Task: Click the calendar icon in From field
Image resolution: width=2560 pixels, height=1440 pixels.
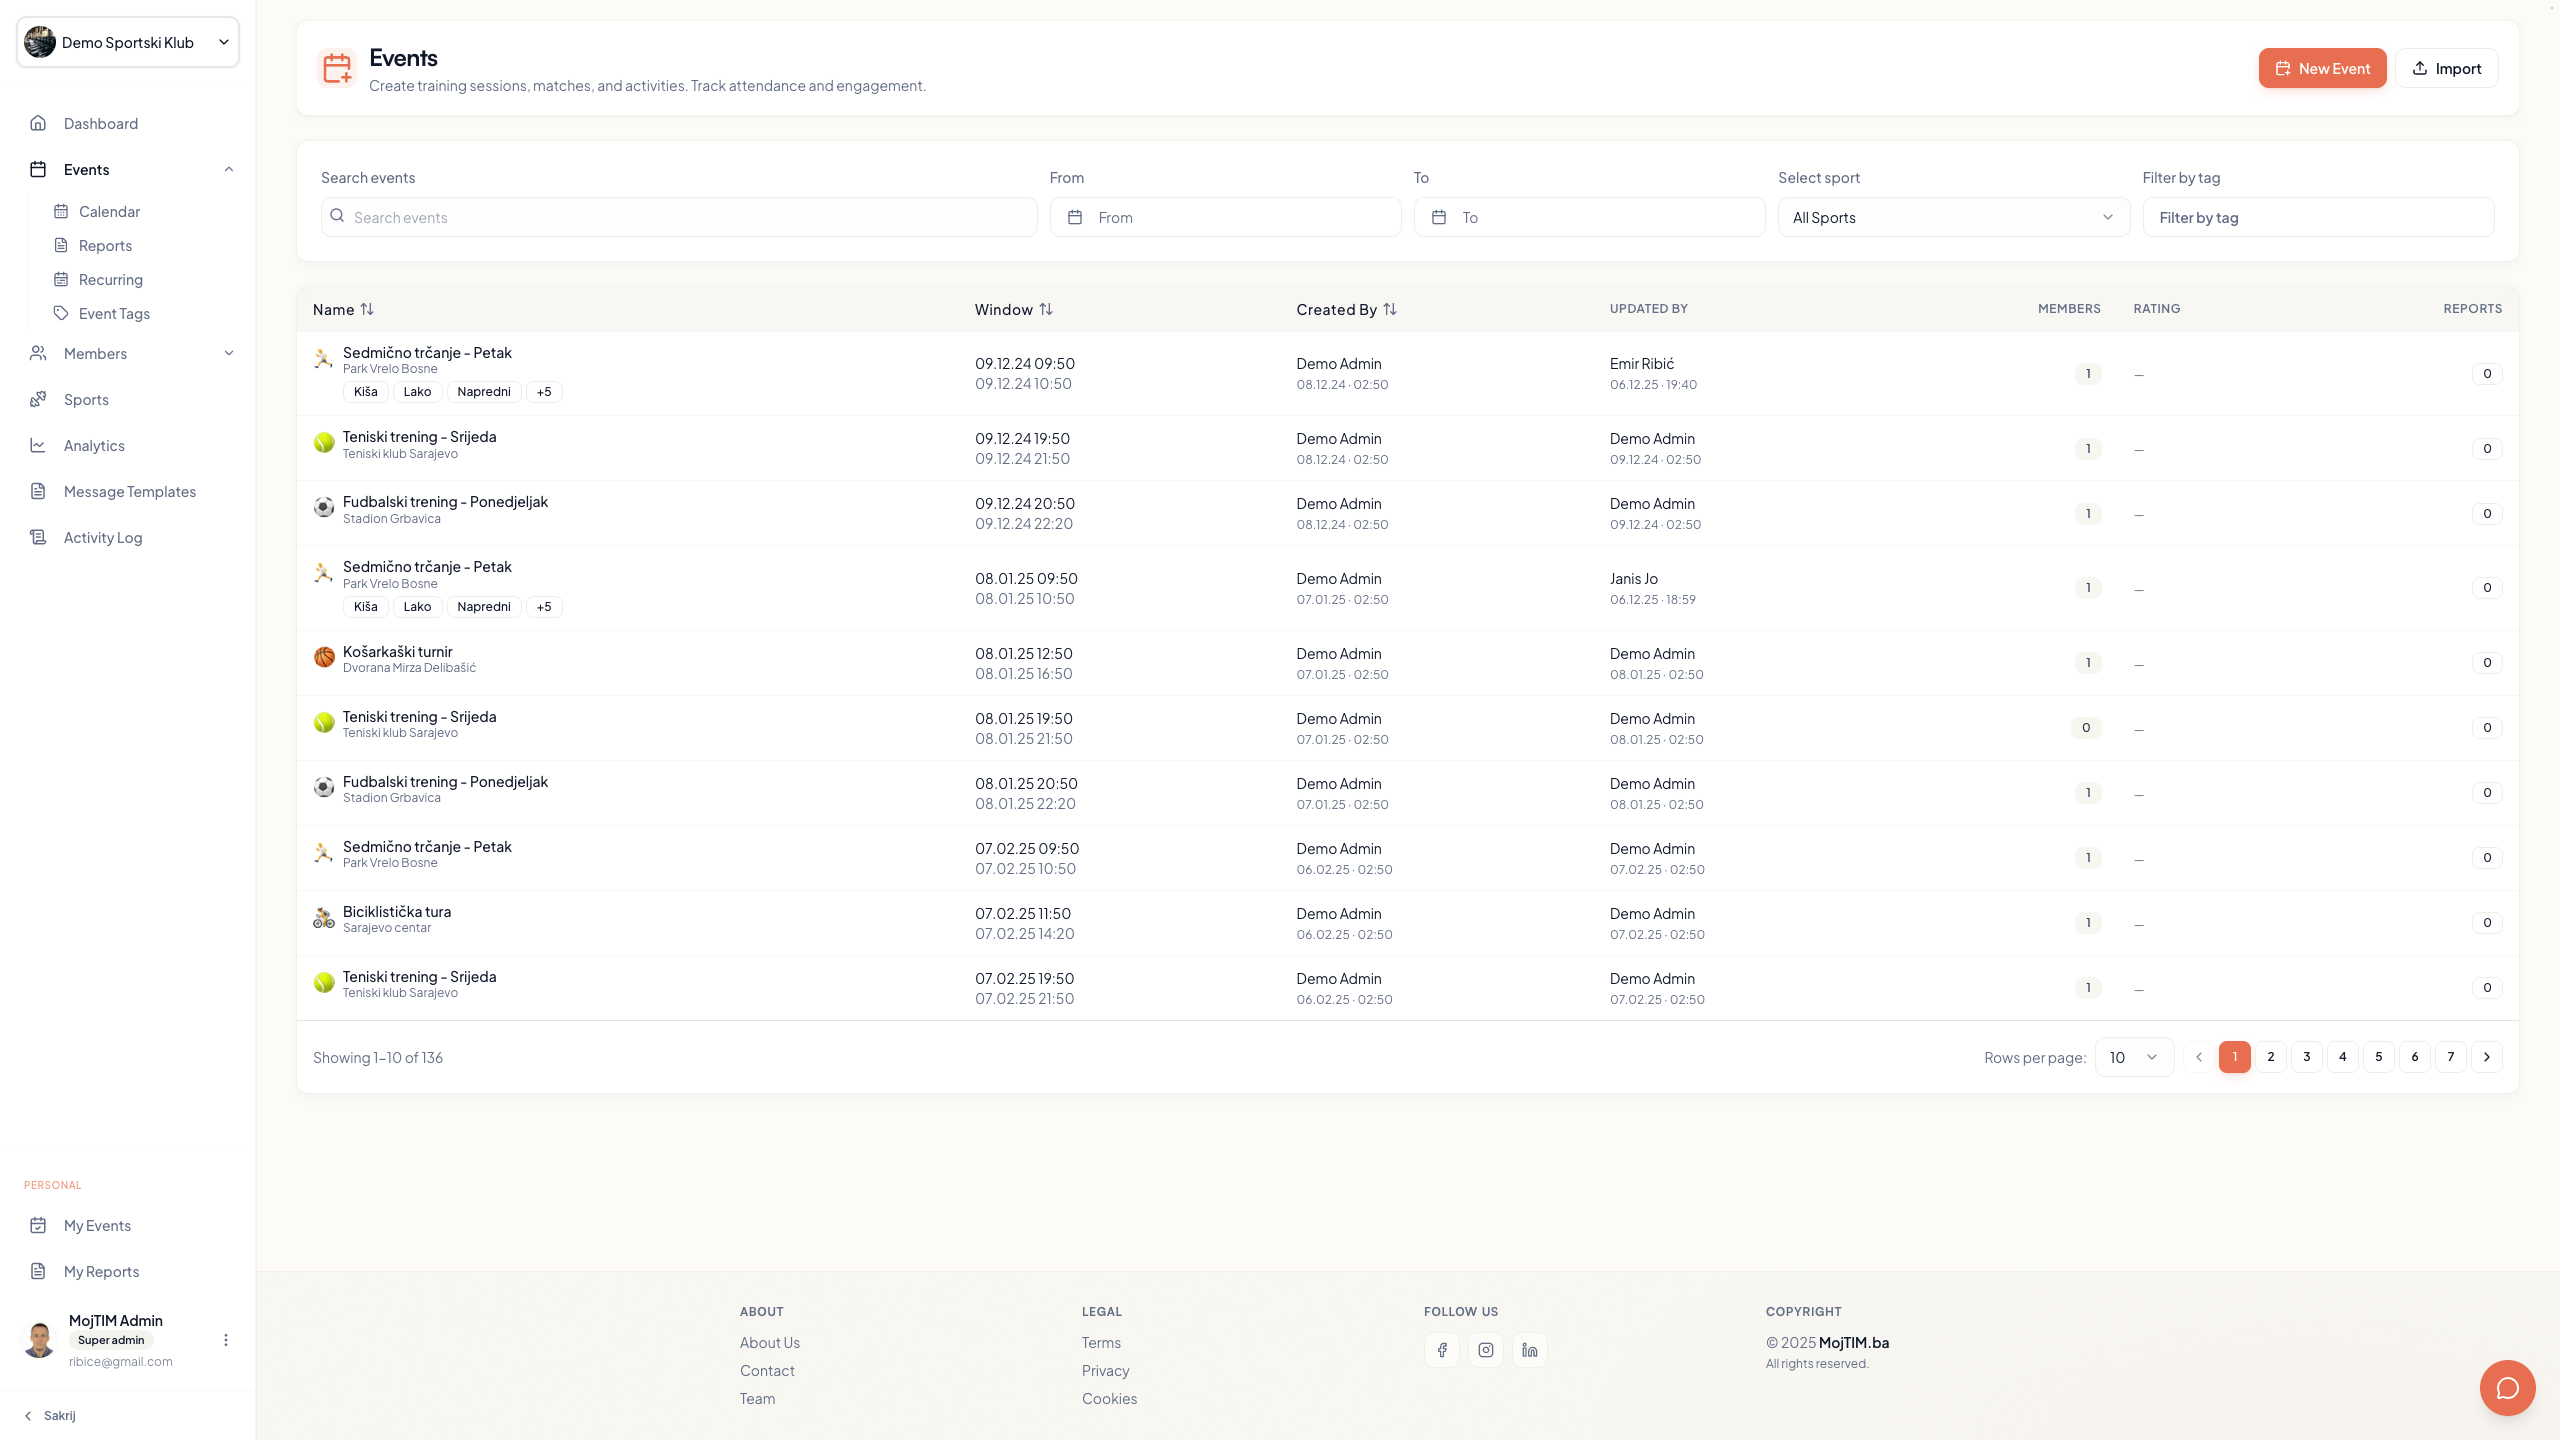Action: coord(1075,217)
